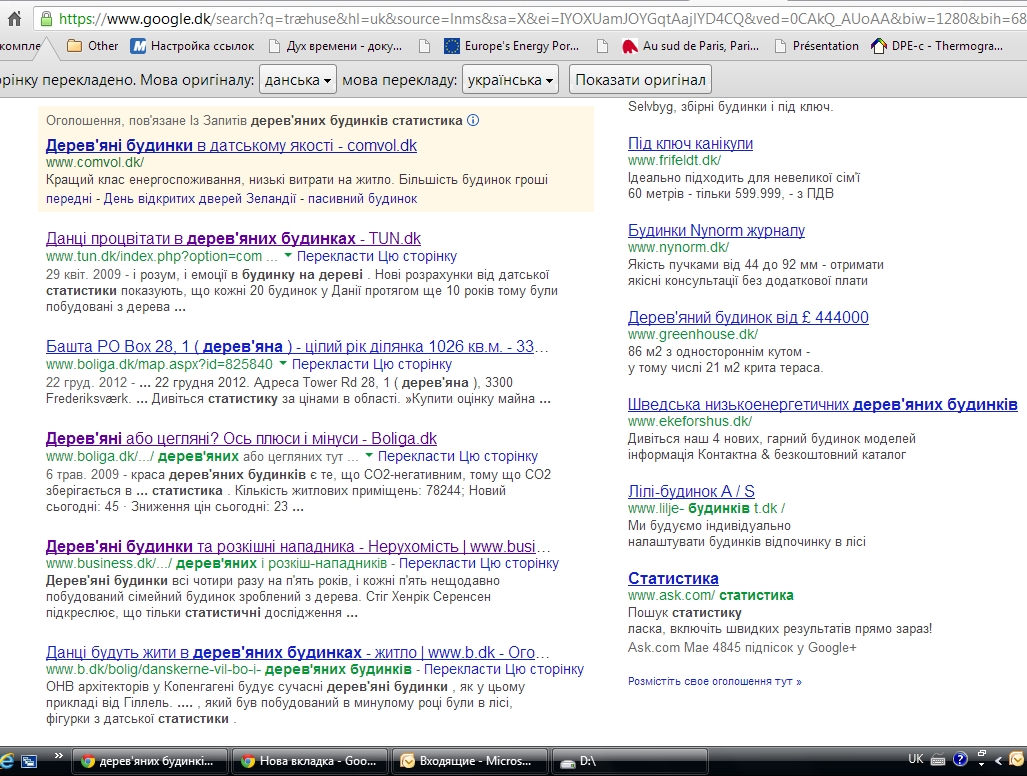Launch Internet Explorer from the taskbar
The height and width of the screenshot is (776, 1027).
pos(7,760)
